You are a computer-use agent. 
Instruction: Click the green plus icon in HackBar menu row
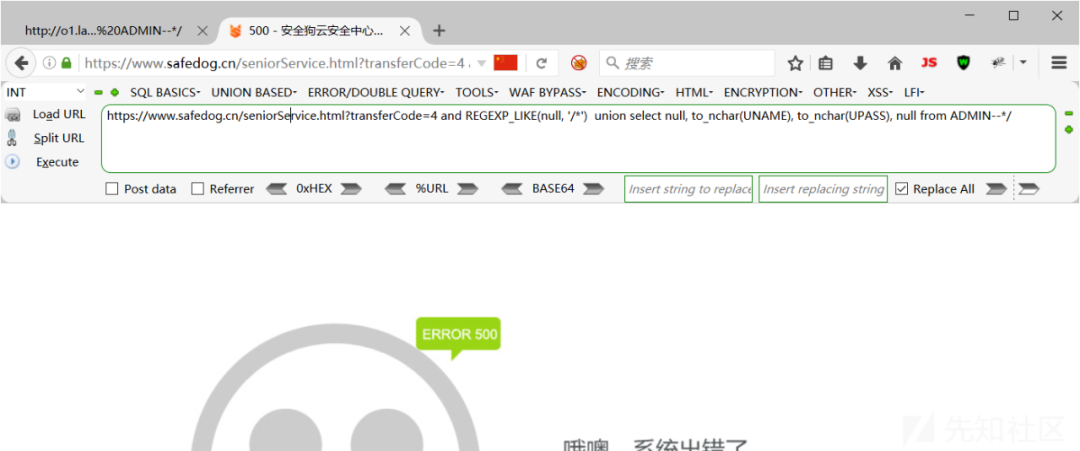114,92
